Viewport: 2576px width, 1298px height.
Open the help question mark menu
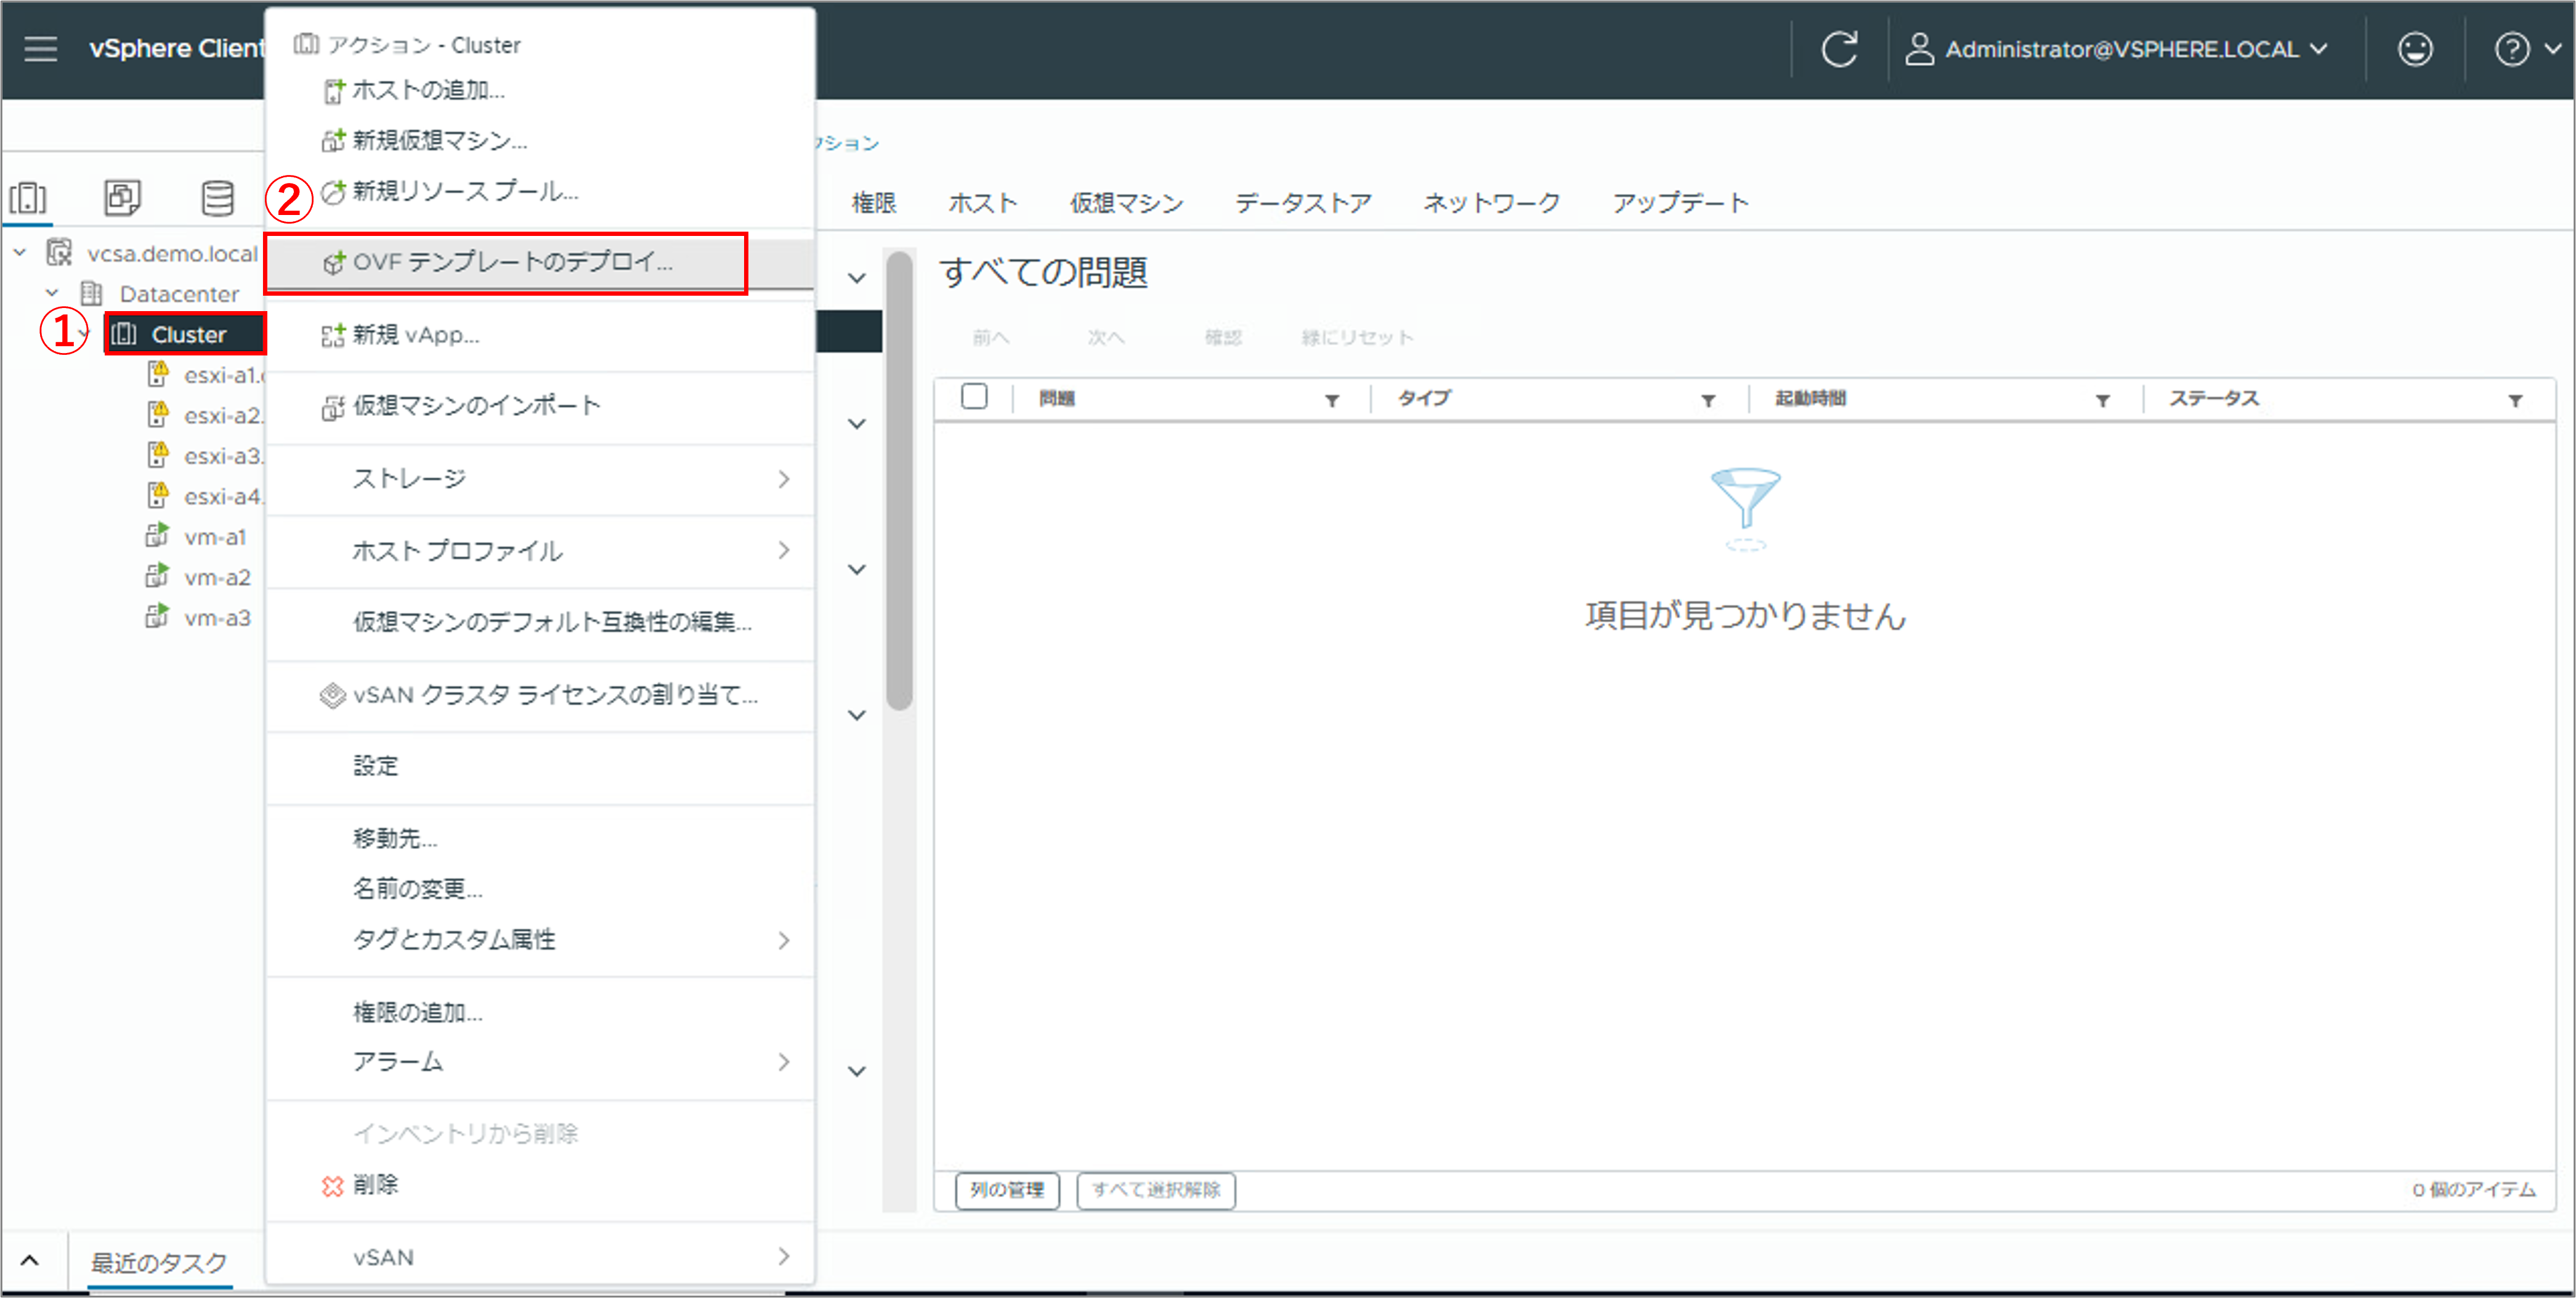coord(2511,49)
